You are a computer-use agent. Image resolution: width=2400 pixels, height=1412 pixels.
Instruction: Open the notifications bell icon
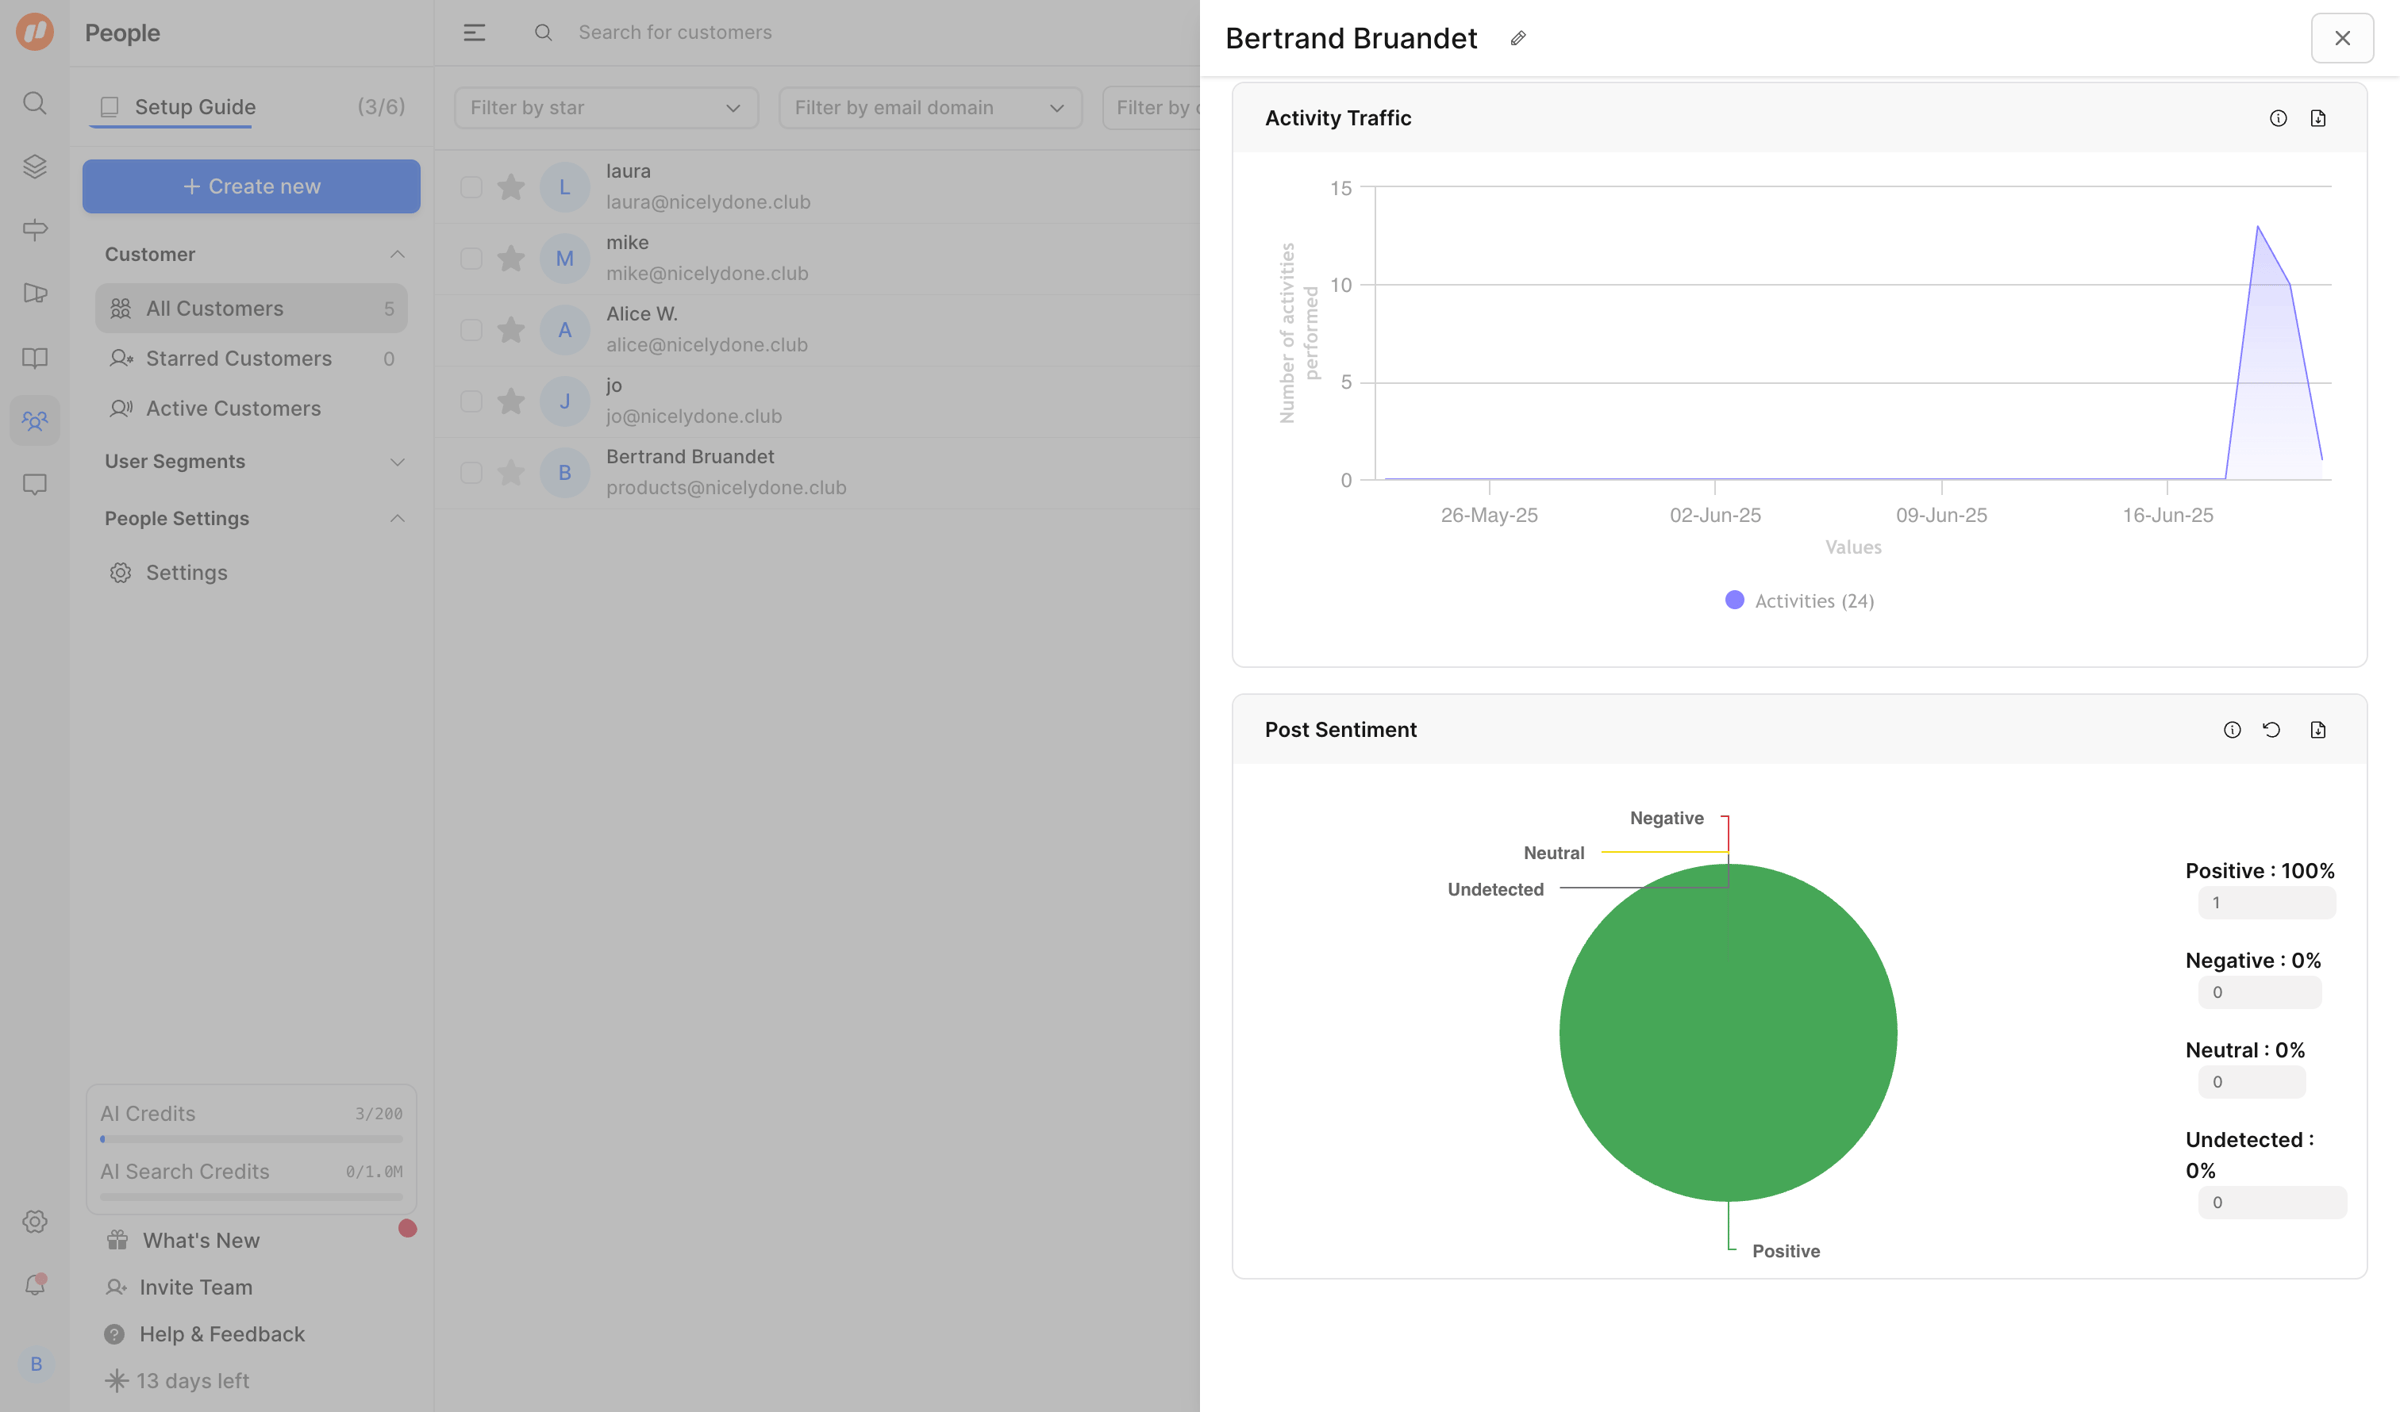(35, 1285)
